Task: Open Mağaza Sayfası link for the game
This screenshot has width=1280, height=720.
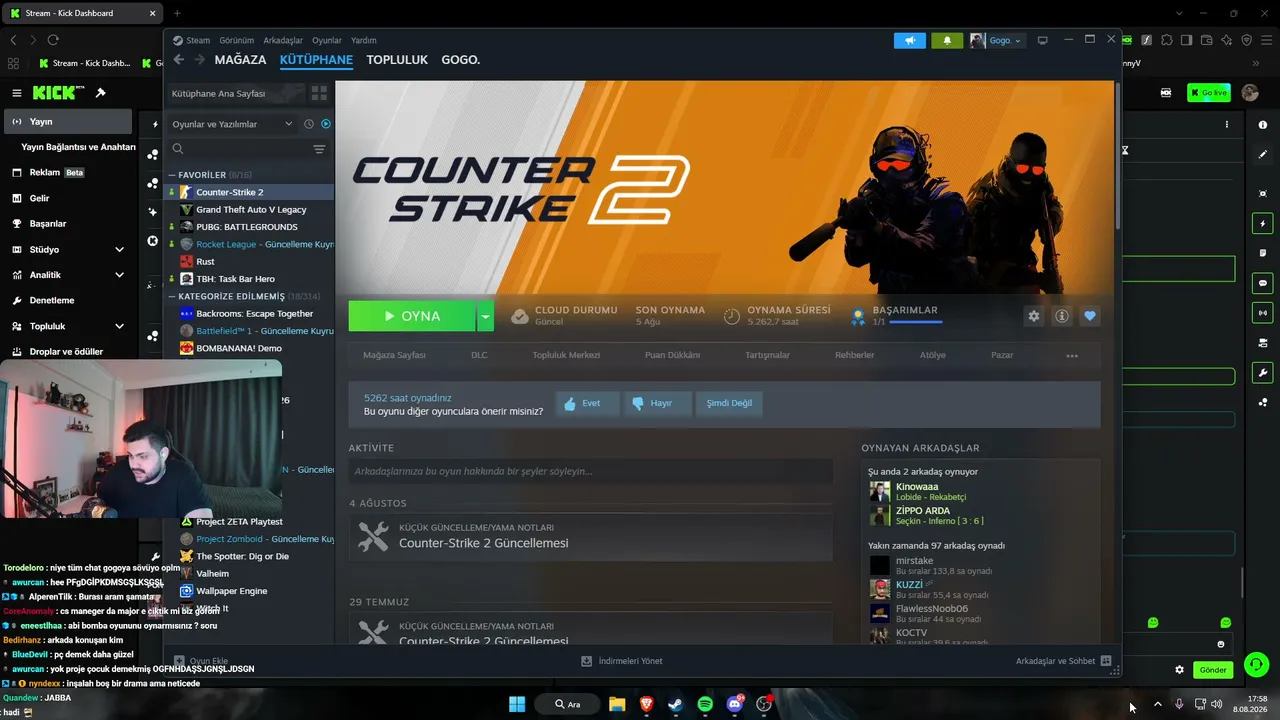Action: click(x=394, y=355)
